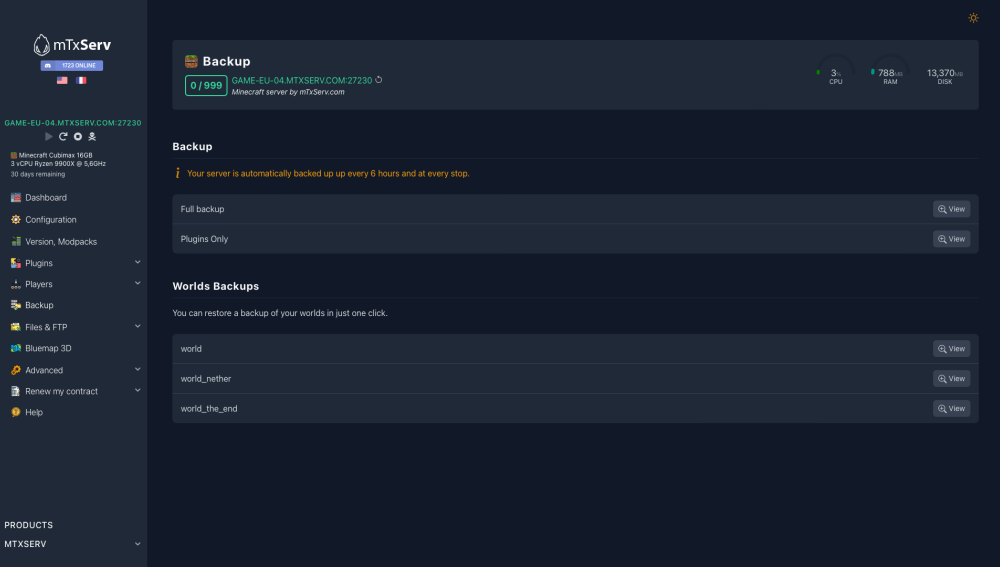Click the start server play icon

coord(49,136)
